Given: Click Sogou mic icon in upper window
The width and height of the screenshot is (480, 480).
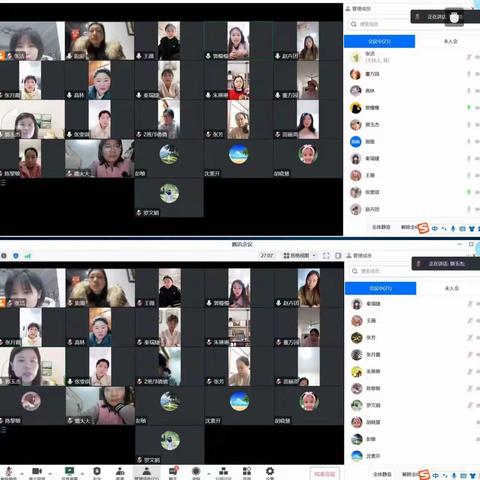Looking at the screenshot, I should [x=453, y=229].
